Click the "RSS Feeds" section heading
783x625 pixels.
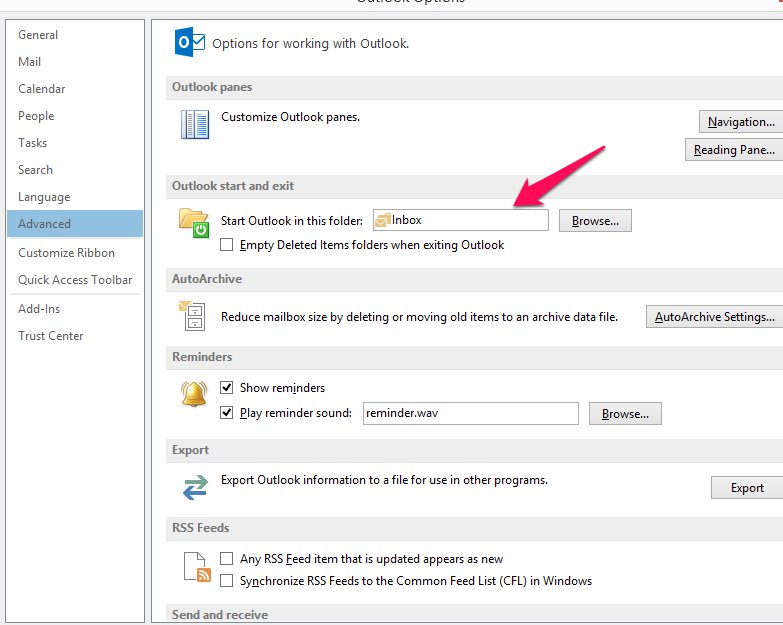[x=200, y=528]
